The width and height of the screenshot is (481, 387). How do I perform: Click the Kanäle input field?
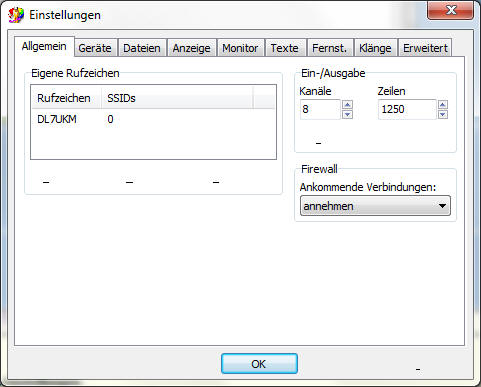(x=320, y=109)
